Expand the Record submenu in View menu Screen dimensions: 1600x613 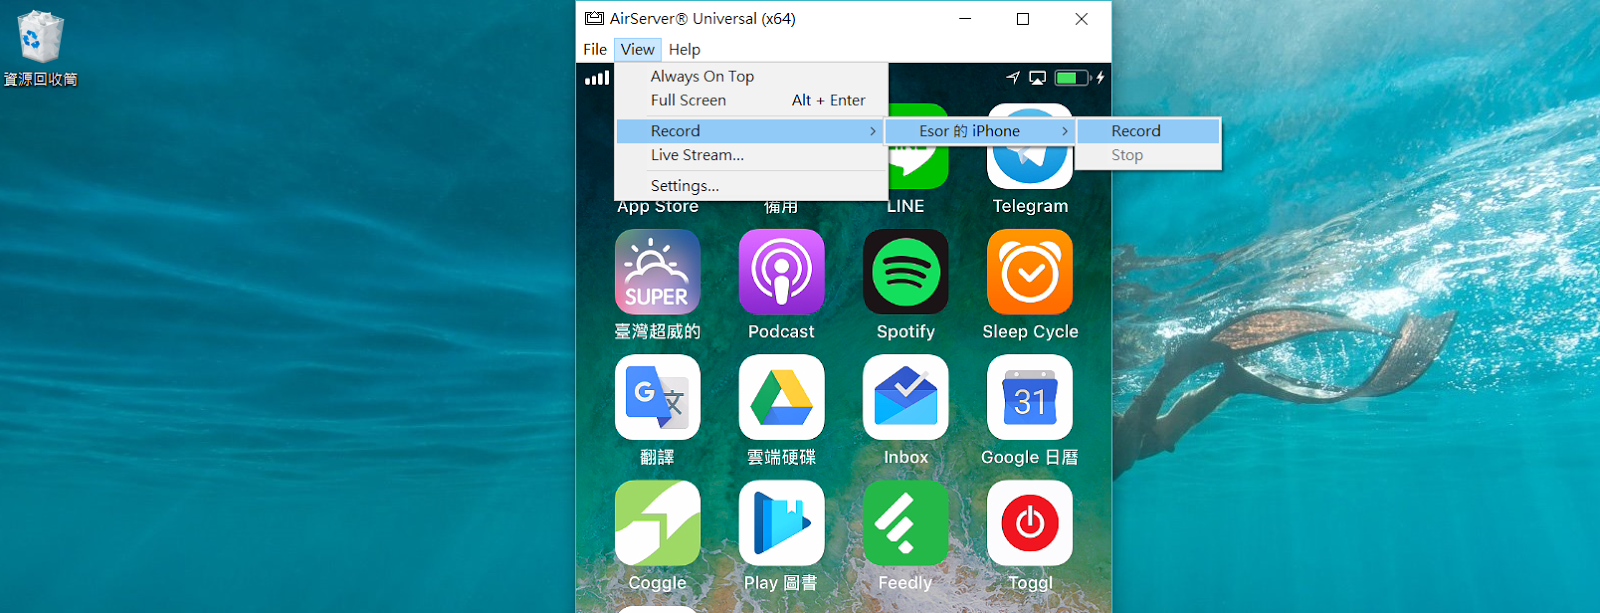click(751, 131)
